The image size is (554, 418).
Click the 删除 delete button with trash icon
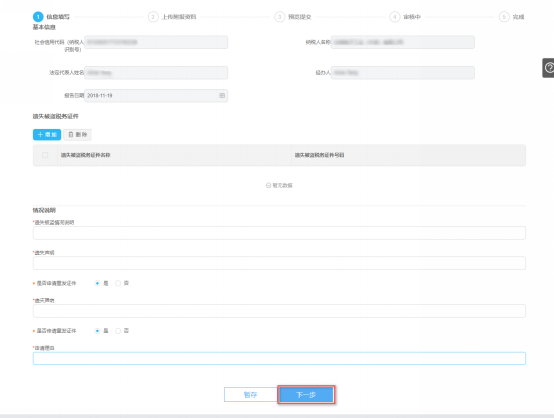tap(77, 135)
